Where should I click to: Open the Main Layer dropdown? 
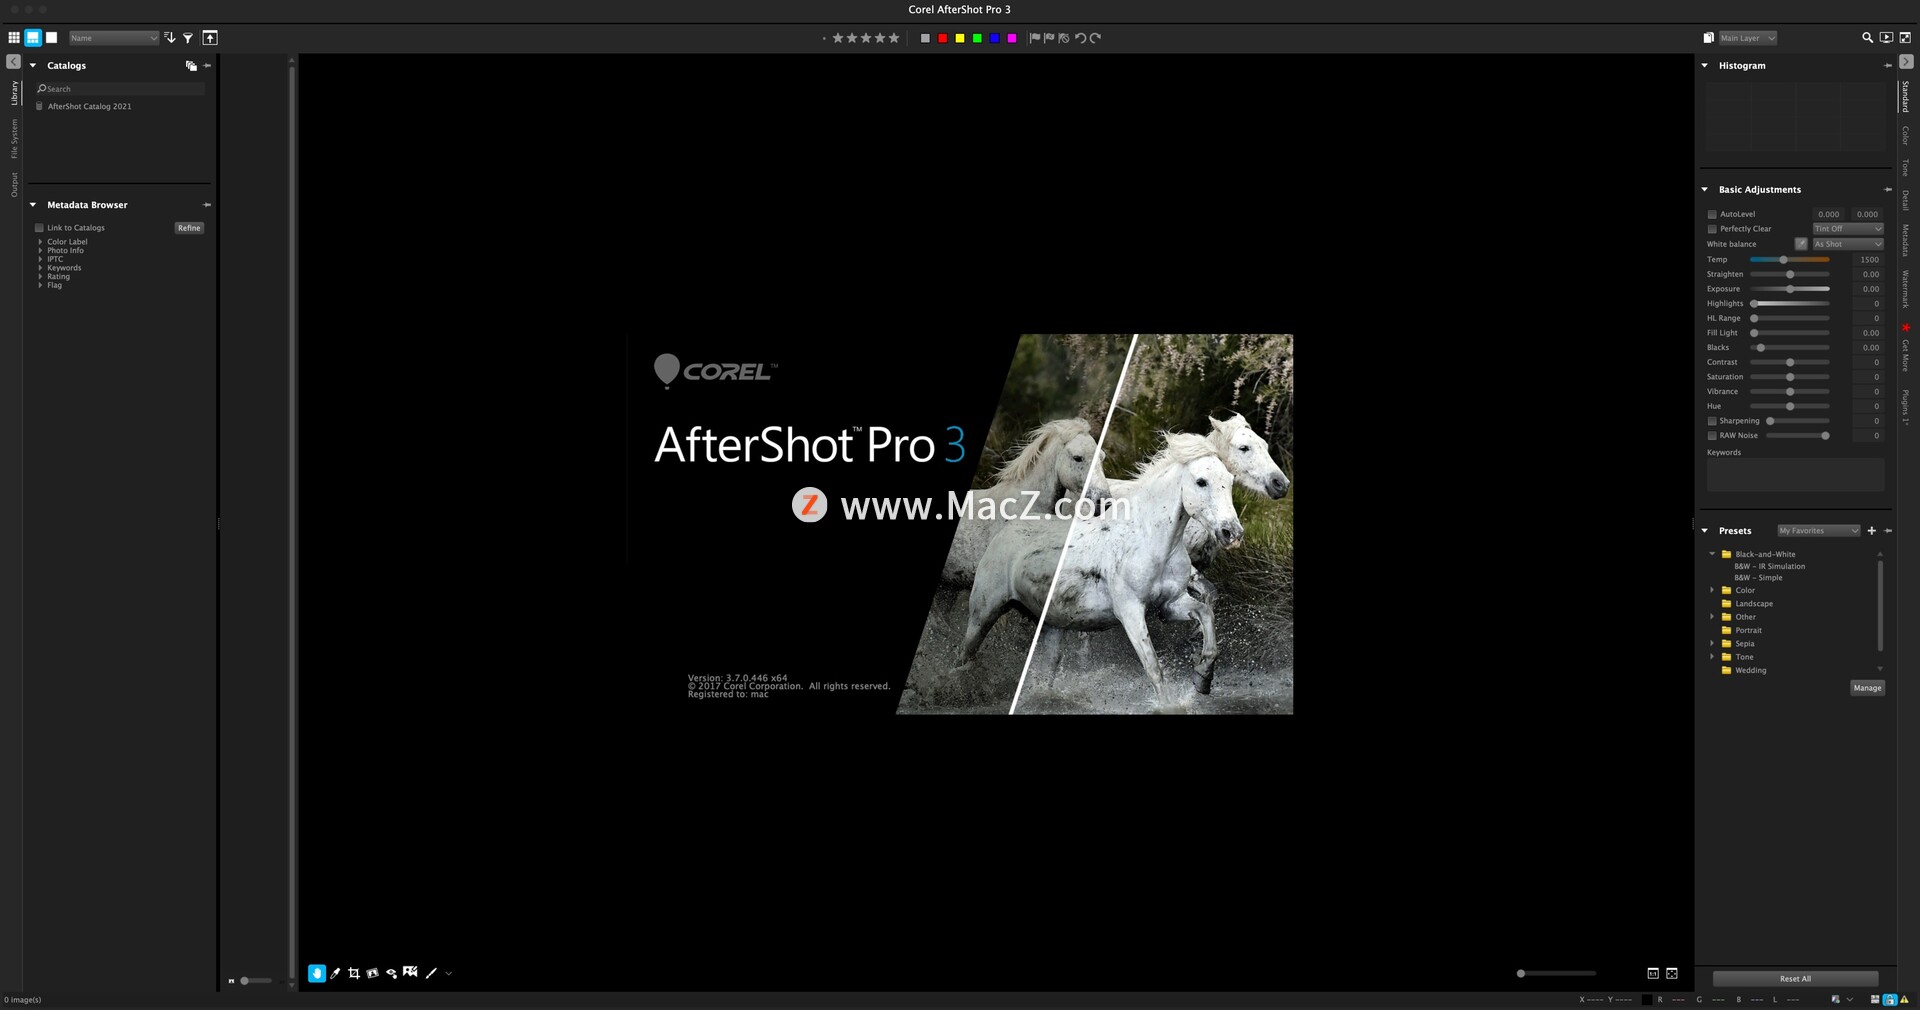(1748, 38)
